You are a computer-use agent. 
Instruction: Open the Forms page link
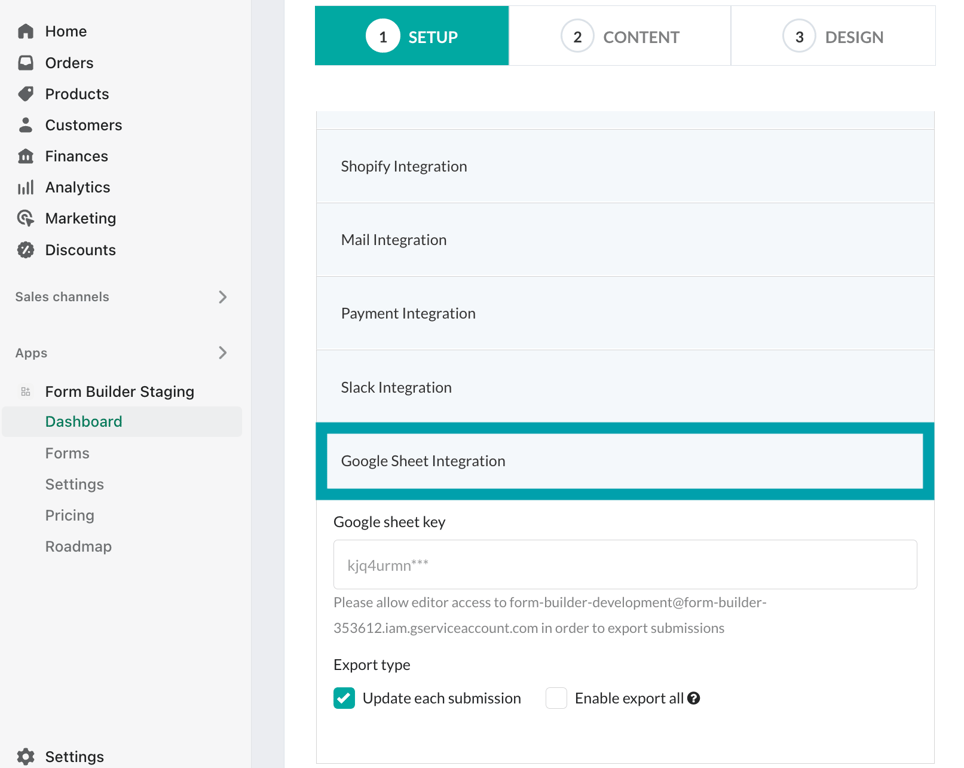point(67,453)
